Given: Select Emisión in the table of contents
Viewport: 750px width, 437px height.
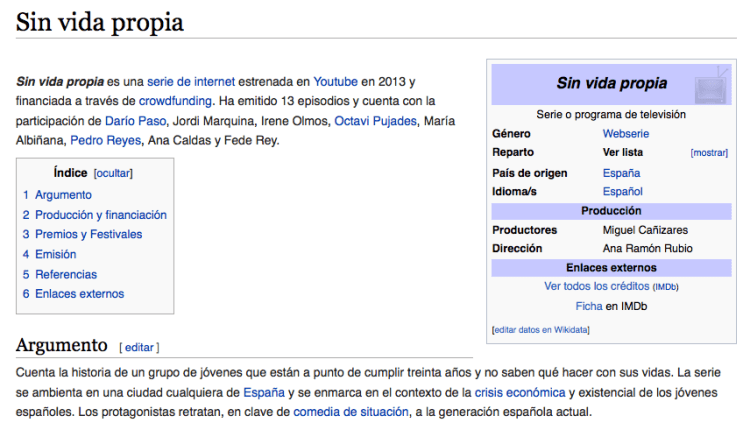Looking at the screenshot, I should point(55,254).
